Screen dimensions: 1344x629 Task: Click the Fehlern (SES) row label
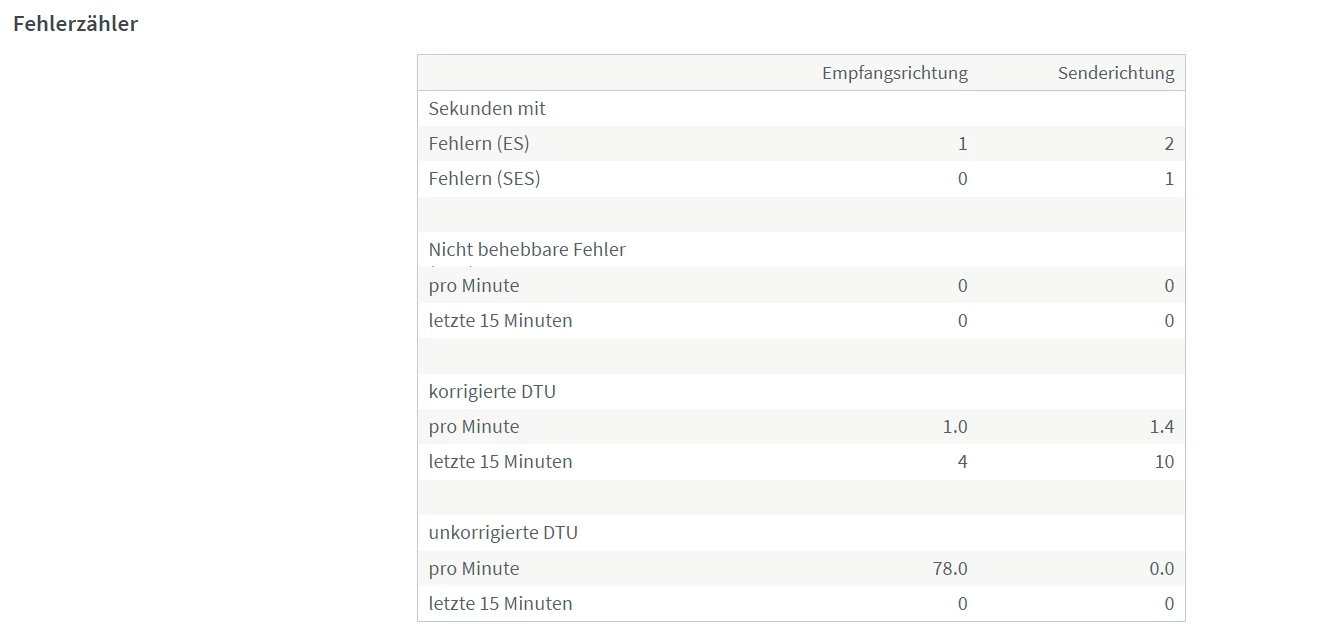[484, 179]
